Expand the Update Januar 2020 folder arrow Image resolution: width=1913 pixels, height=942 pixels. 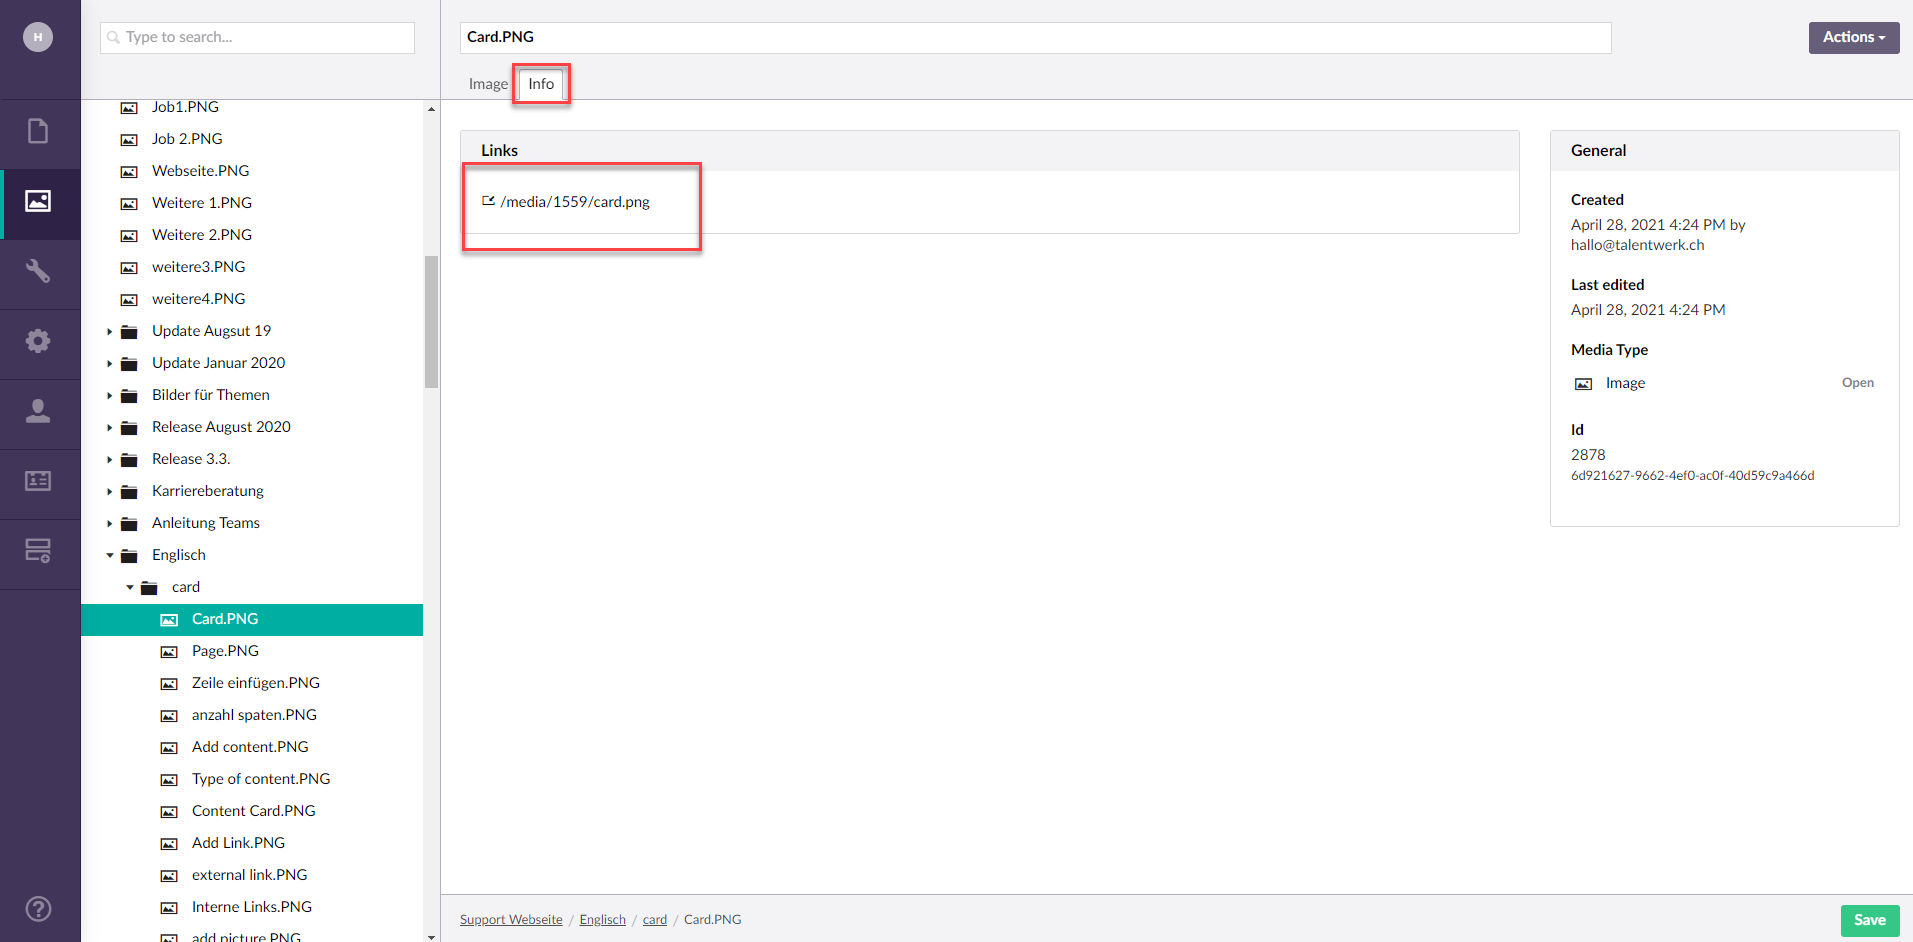[109, 364]
